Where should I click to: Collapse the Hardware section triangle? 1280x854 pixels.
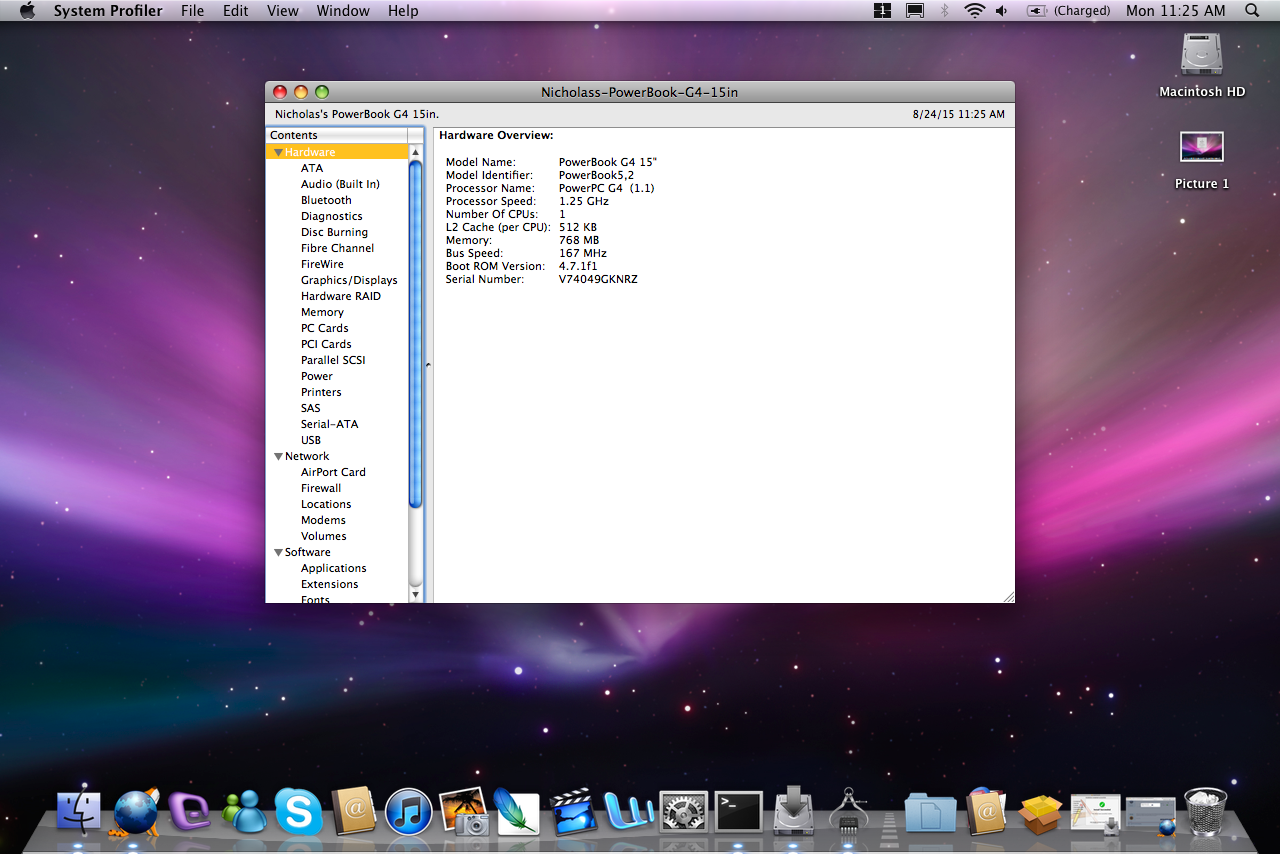[278, 152]
